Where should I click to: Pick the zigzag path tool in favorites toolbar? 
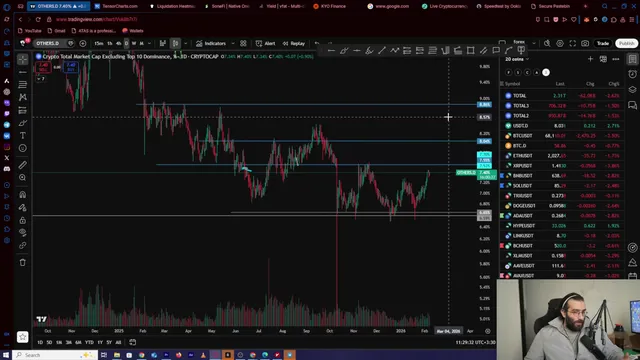click(x=394, y=51)
